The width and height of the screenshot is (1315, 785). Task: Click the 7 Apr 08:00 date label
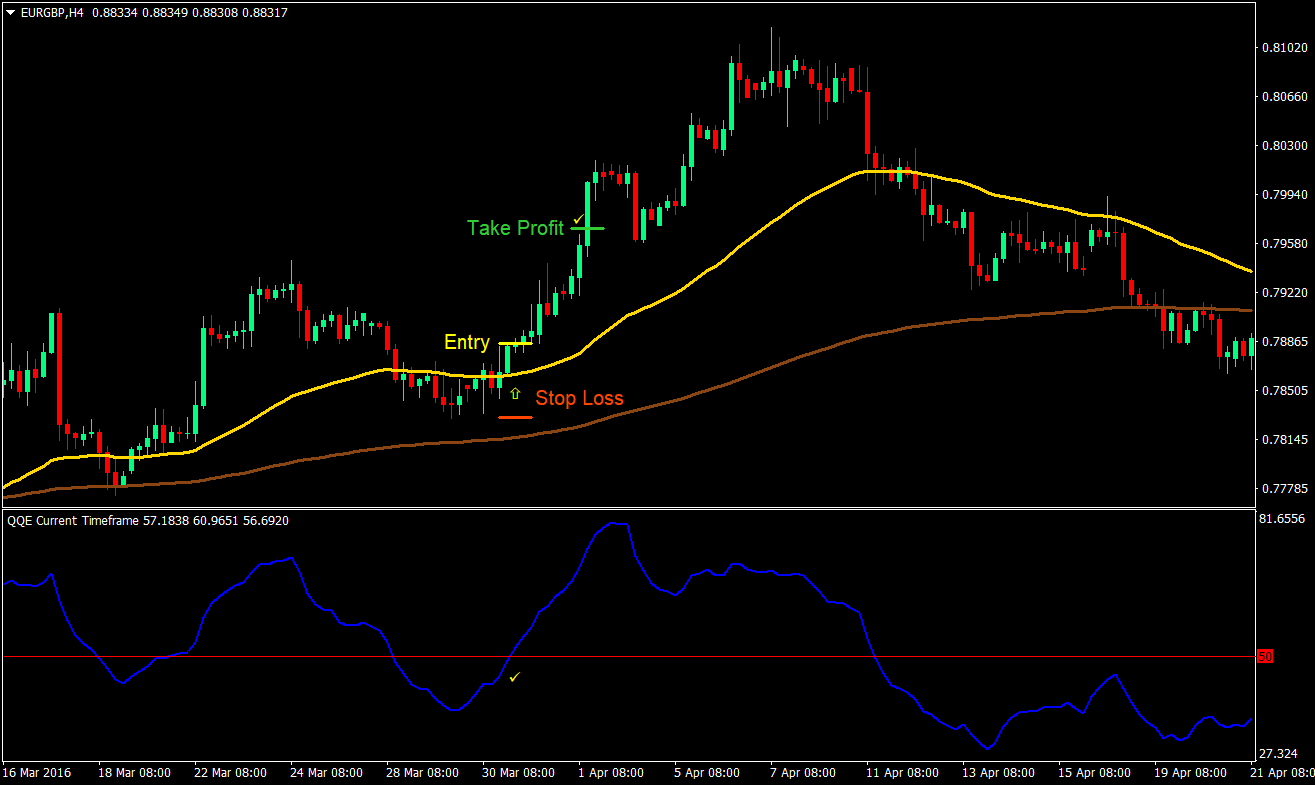pos(805,773)
